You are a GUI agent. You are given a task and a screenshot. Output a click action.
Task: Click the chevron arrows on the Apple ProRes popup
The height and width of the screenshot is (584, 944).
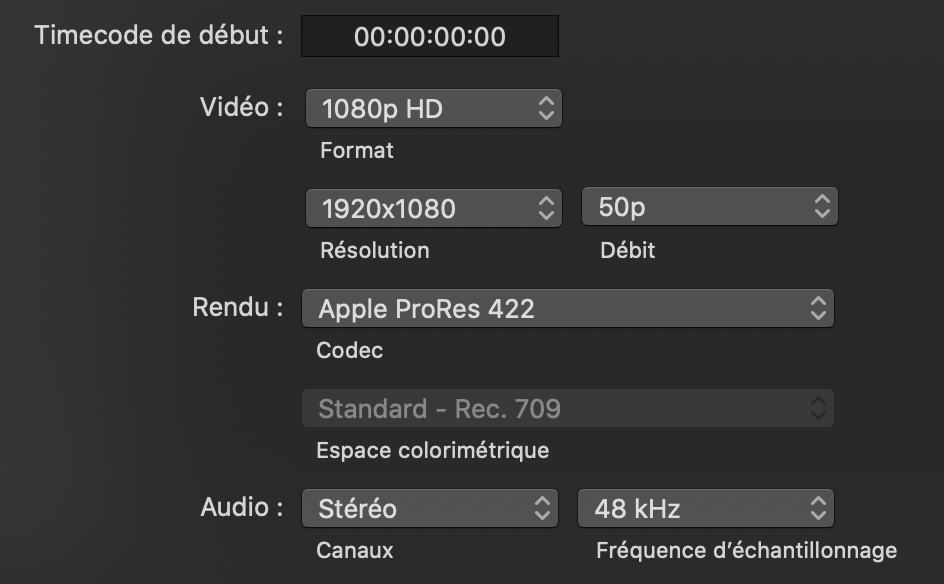click(x=818, y=309)
